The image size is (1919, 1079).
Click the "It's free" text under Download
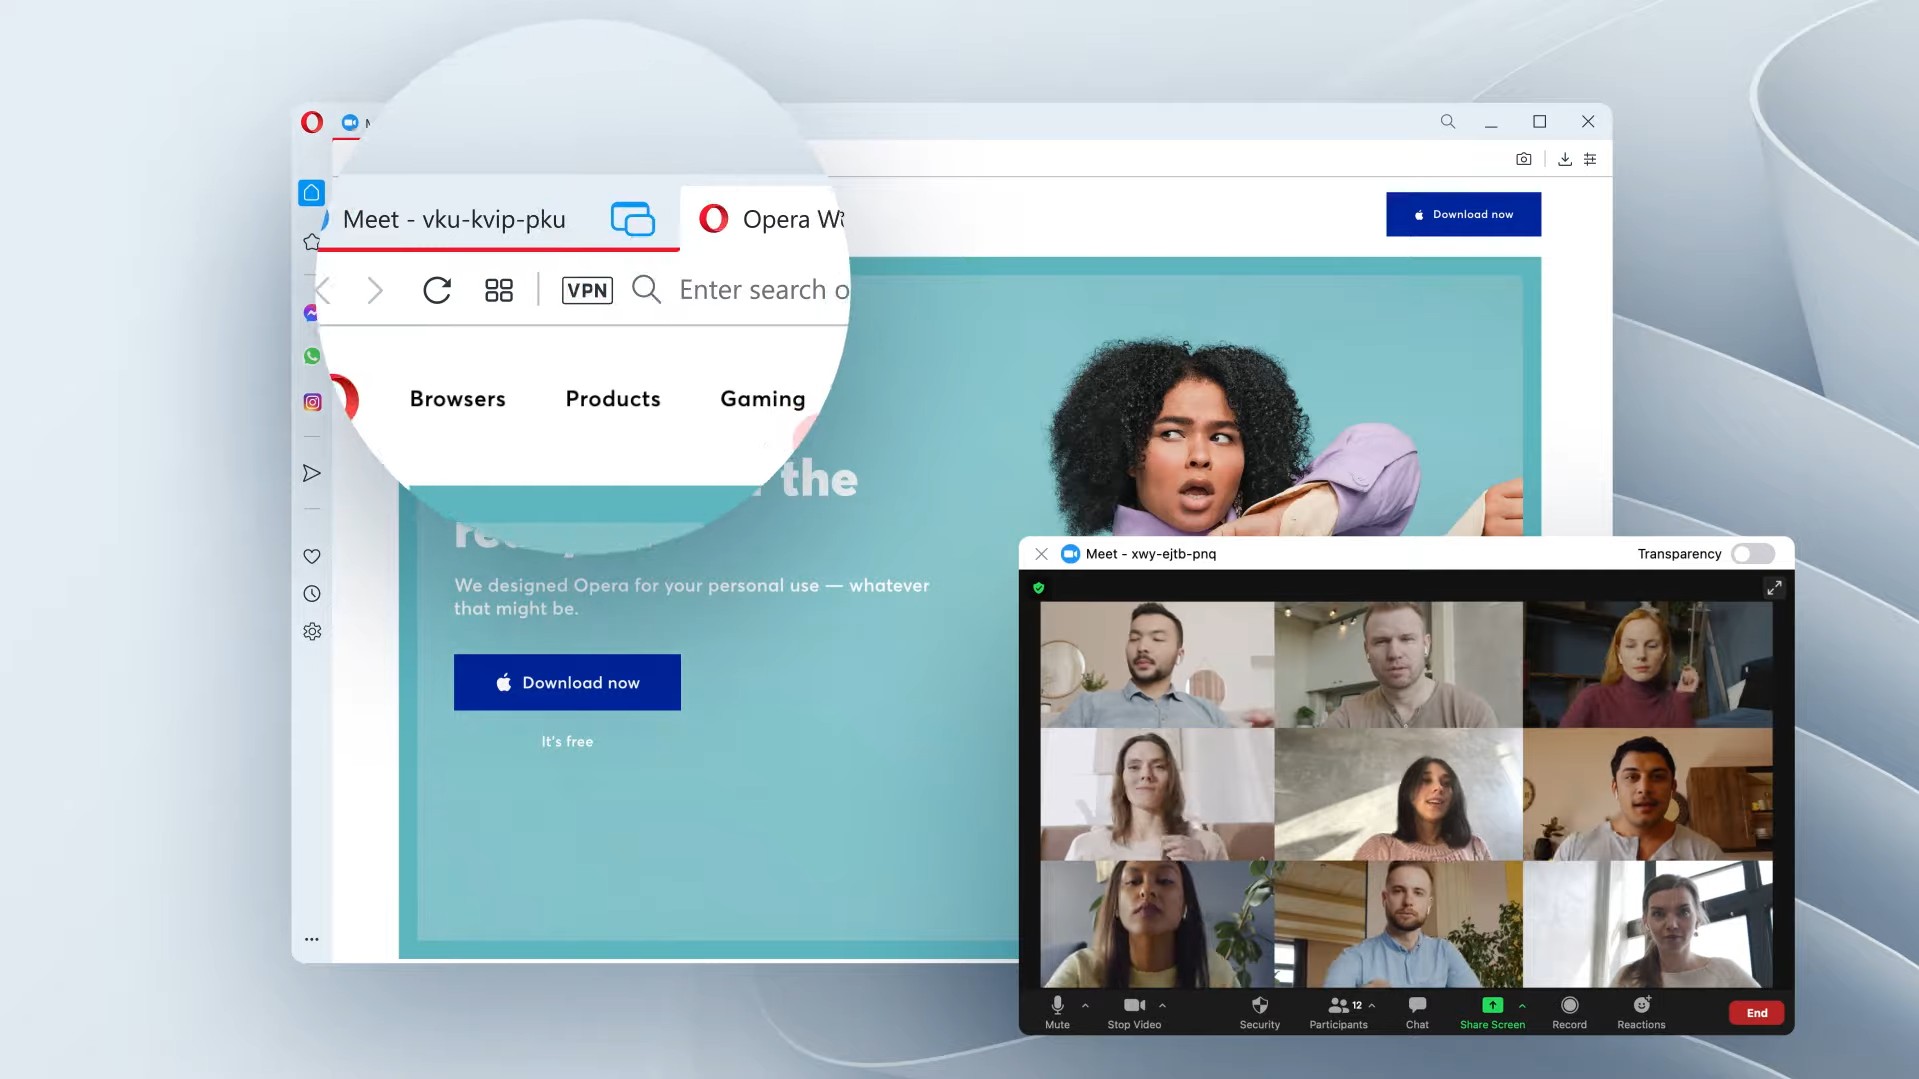coord(567,741)
